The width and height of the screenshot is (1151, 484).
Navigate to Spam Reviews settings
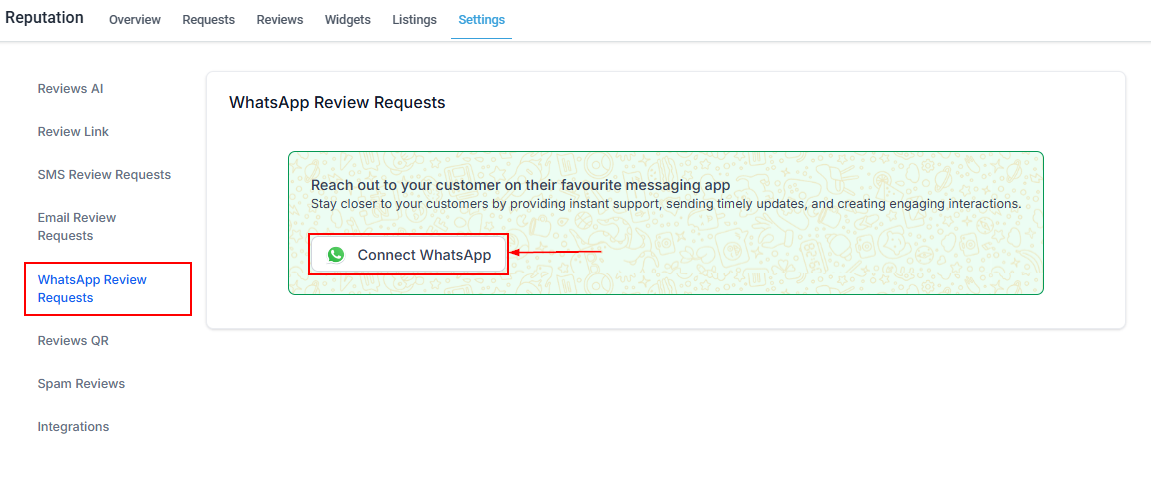coord(81,384)
